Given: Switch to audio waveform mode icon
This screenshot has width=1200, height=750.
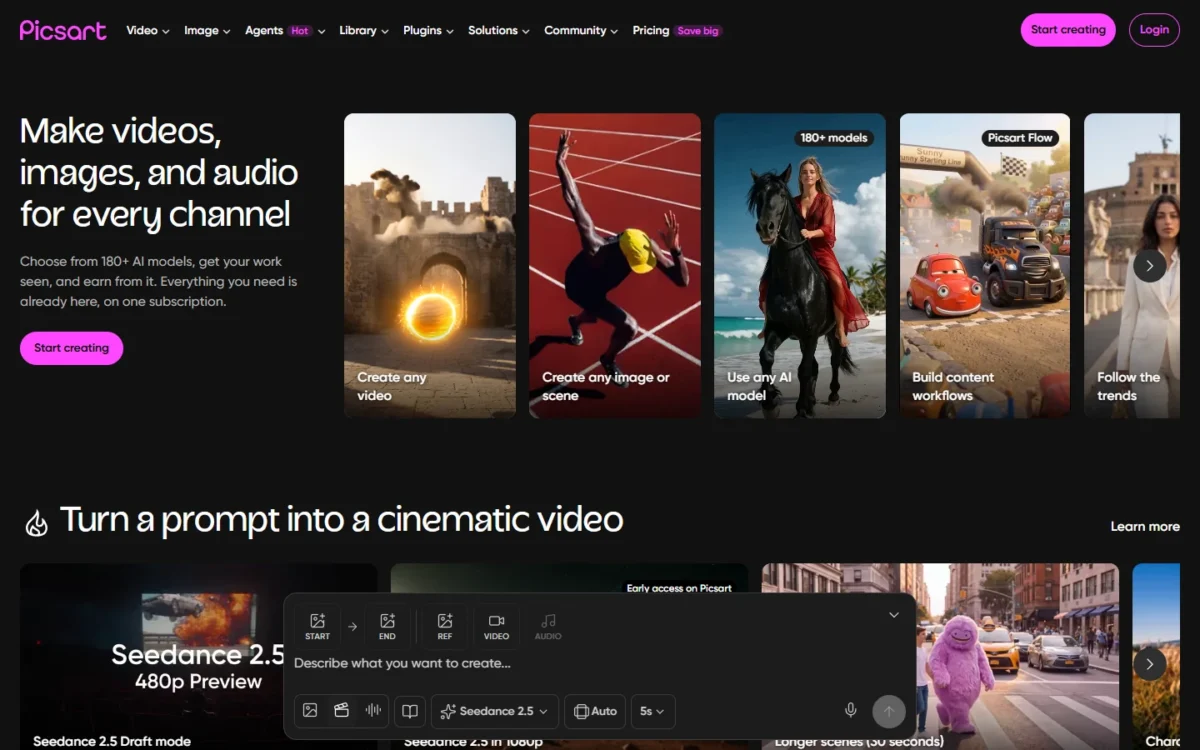Looking at the screenshot, I should point(373,711).
